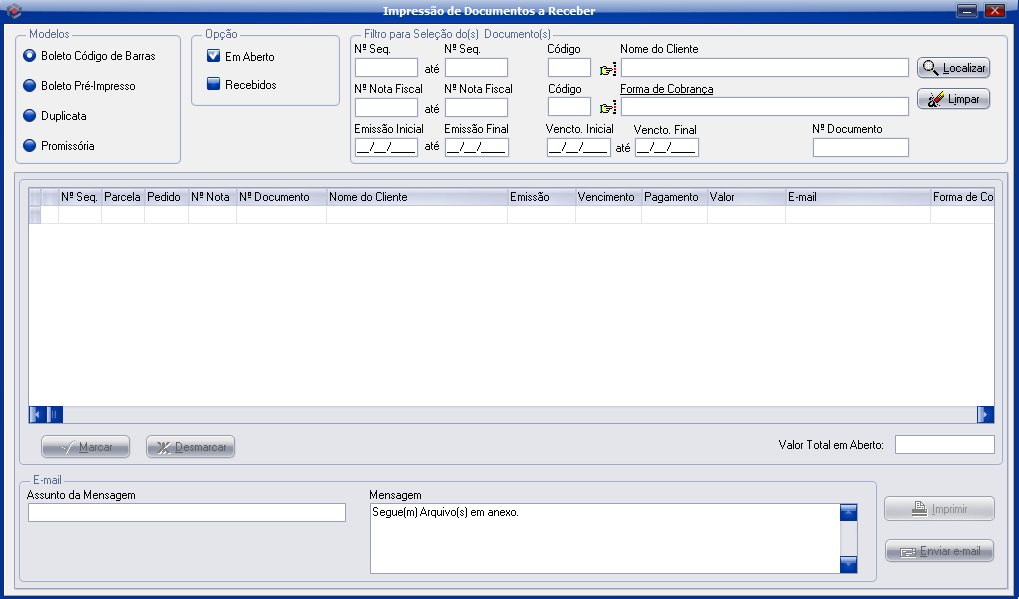Click the Assunto da Mensagem field
Viewport: 1019px width, 599px height.
187,513
